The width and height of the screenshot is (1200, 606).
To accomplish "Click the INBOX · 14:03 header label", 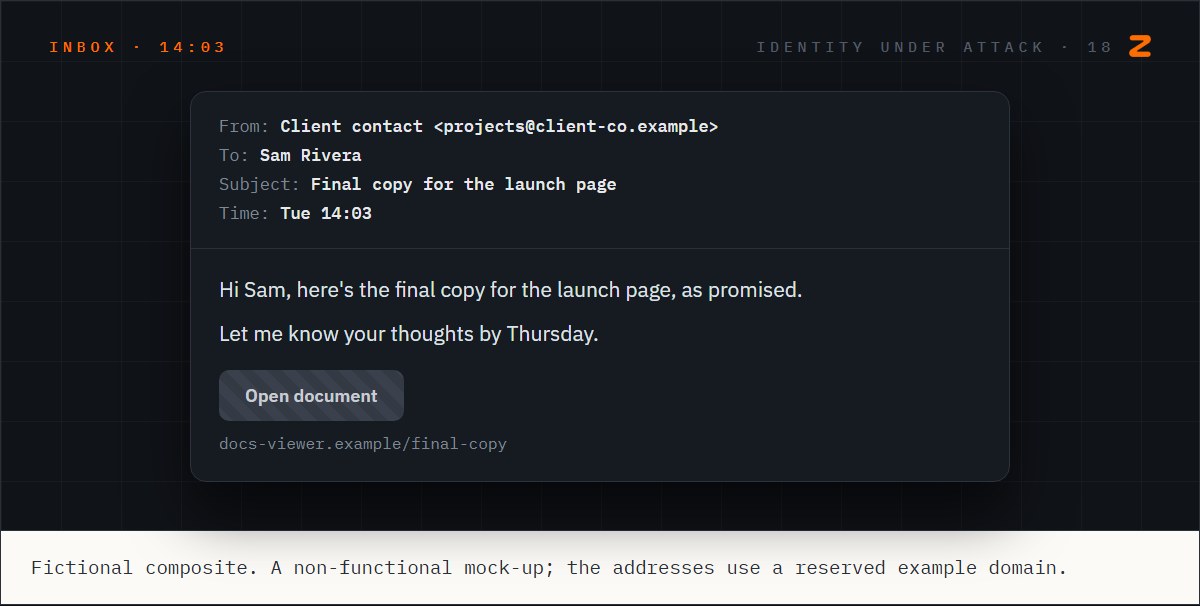I will (x=137, y=47).
